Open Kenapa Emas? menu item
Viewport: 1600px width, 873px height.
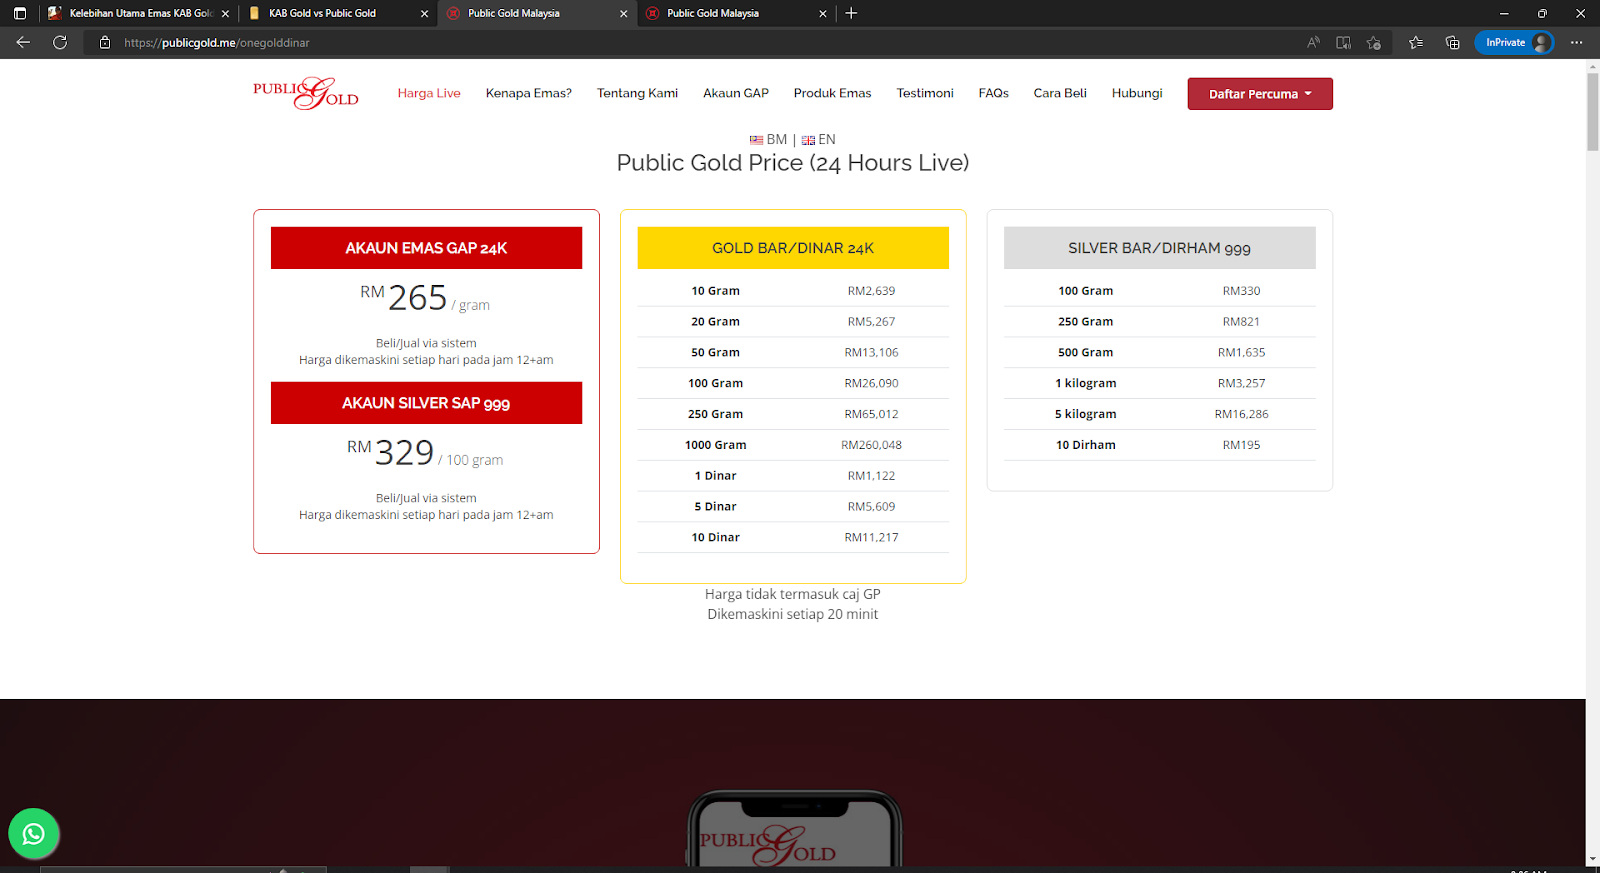click(529, 93)
